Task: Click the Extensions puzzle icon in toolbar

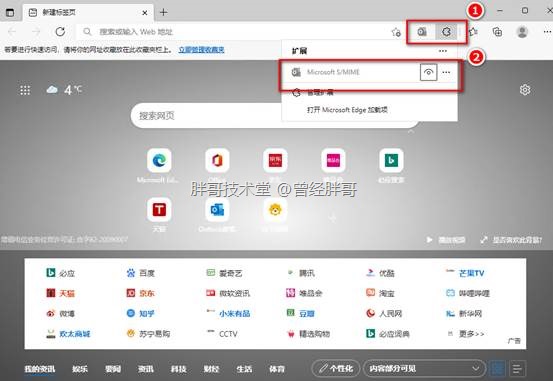Action: (446, 32)
